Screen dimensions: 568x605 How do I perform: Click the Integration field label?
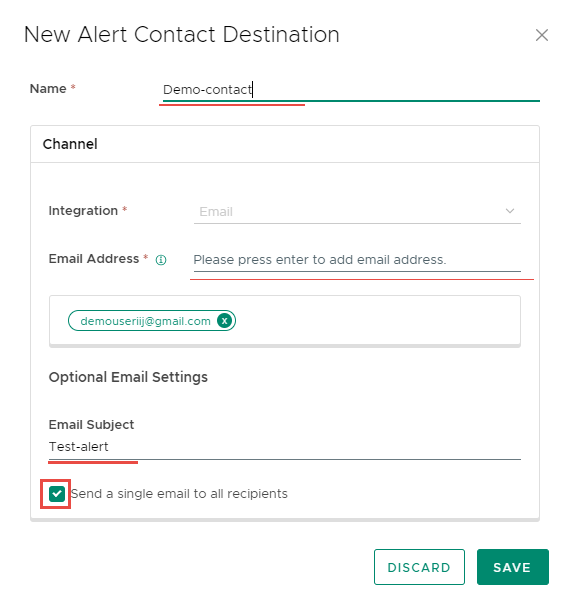tap(83, 211)
